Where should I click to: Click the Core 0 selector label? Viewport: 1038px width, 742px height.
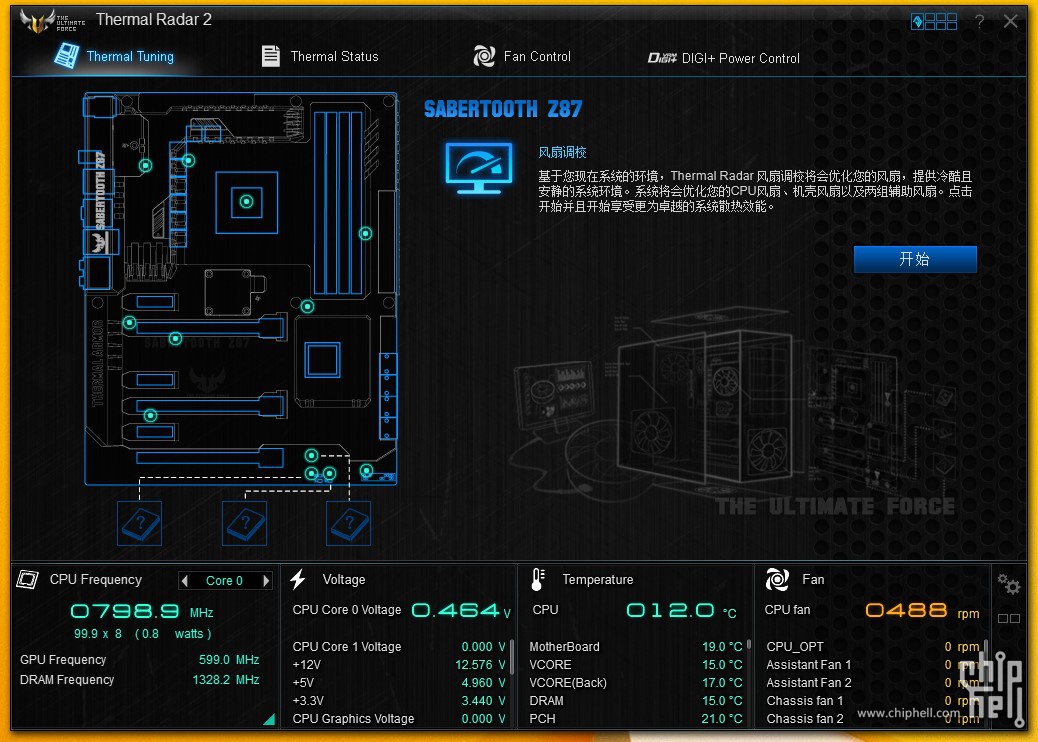coord(224,580)
